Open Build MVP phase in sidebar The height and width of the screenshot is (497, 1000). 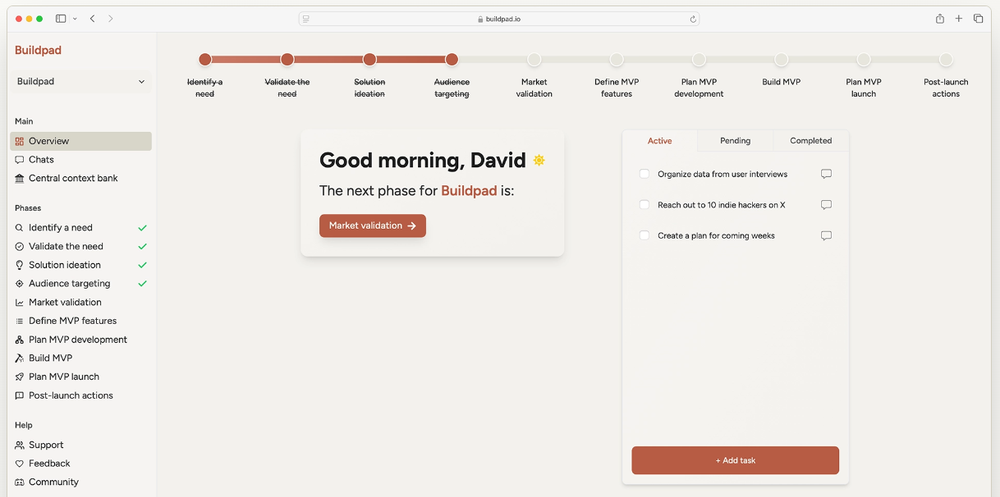coord(80,358)
